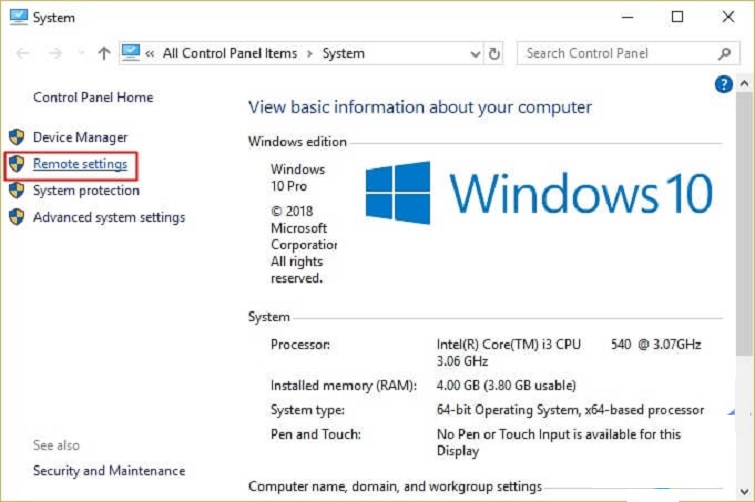This screenshot has height=502, width=755.
Task: Click the Processor value Intel Core i3
Action: coord(569,353)
